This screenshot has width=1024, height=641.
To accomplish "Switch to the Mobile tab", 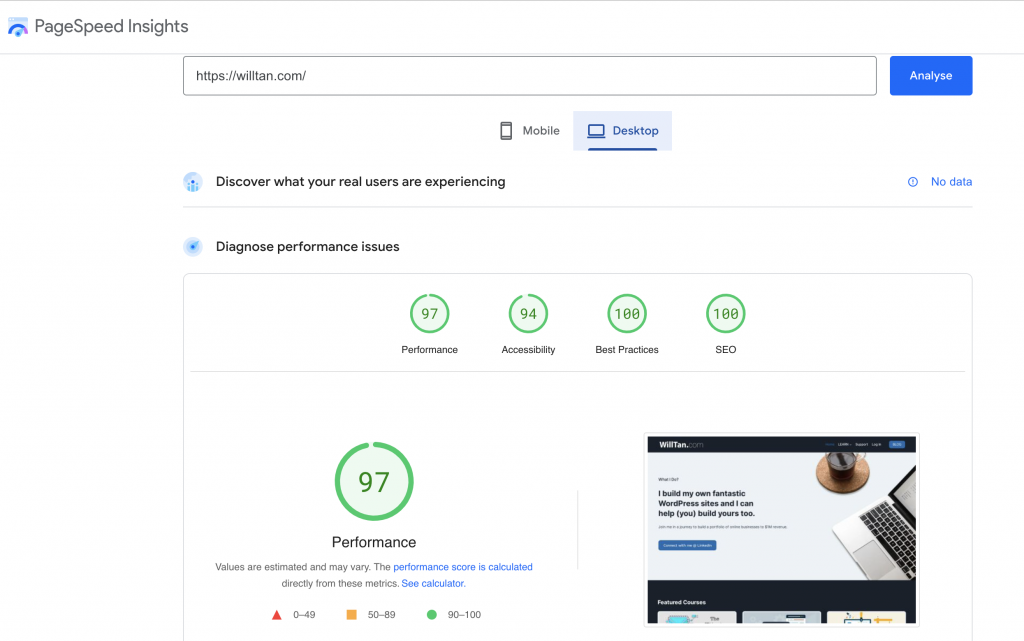I will click(x=530, y=131).
